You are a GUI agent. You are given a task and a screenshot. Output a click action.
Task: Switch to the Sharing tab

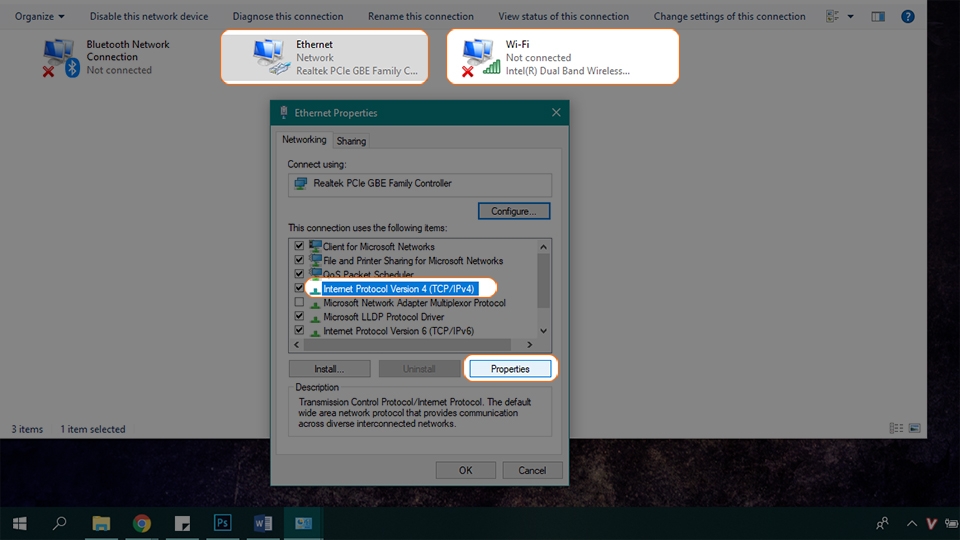point(351,141)
